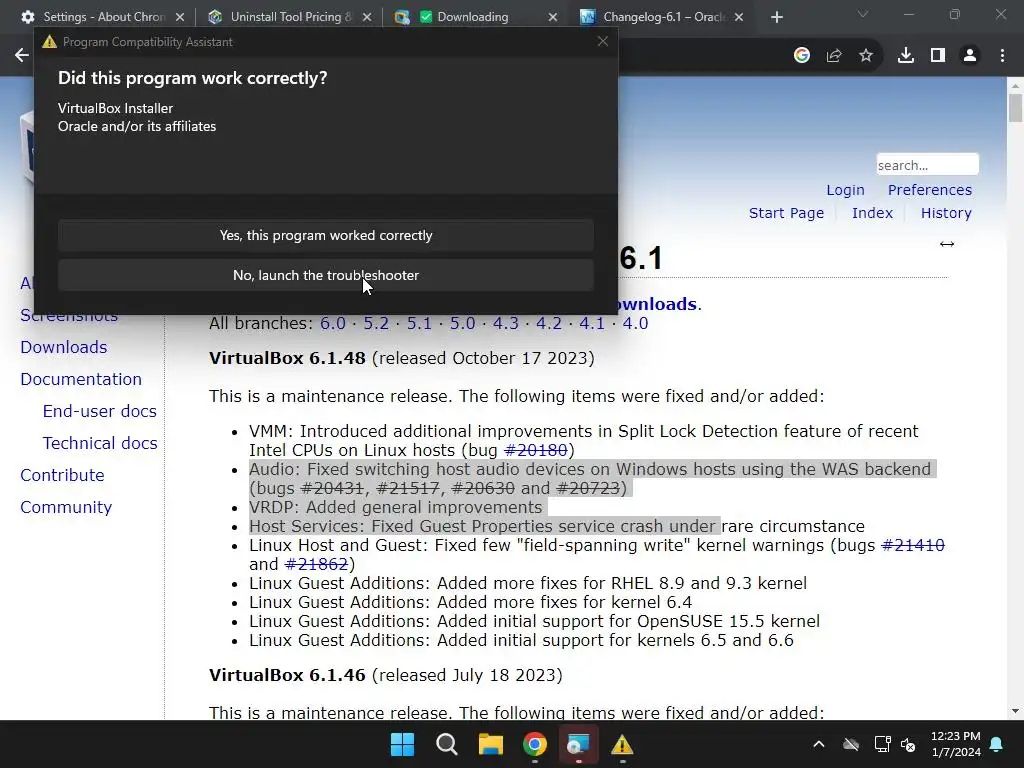Open the Login link
The height and width of the screenshot is (768, 1024).
845,190
